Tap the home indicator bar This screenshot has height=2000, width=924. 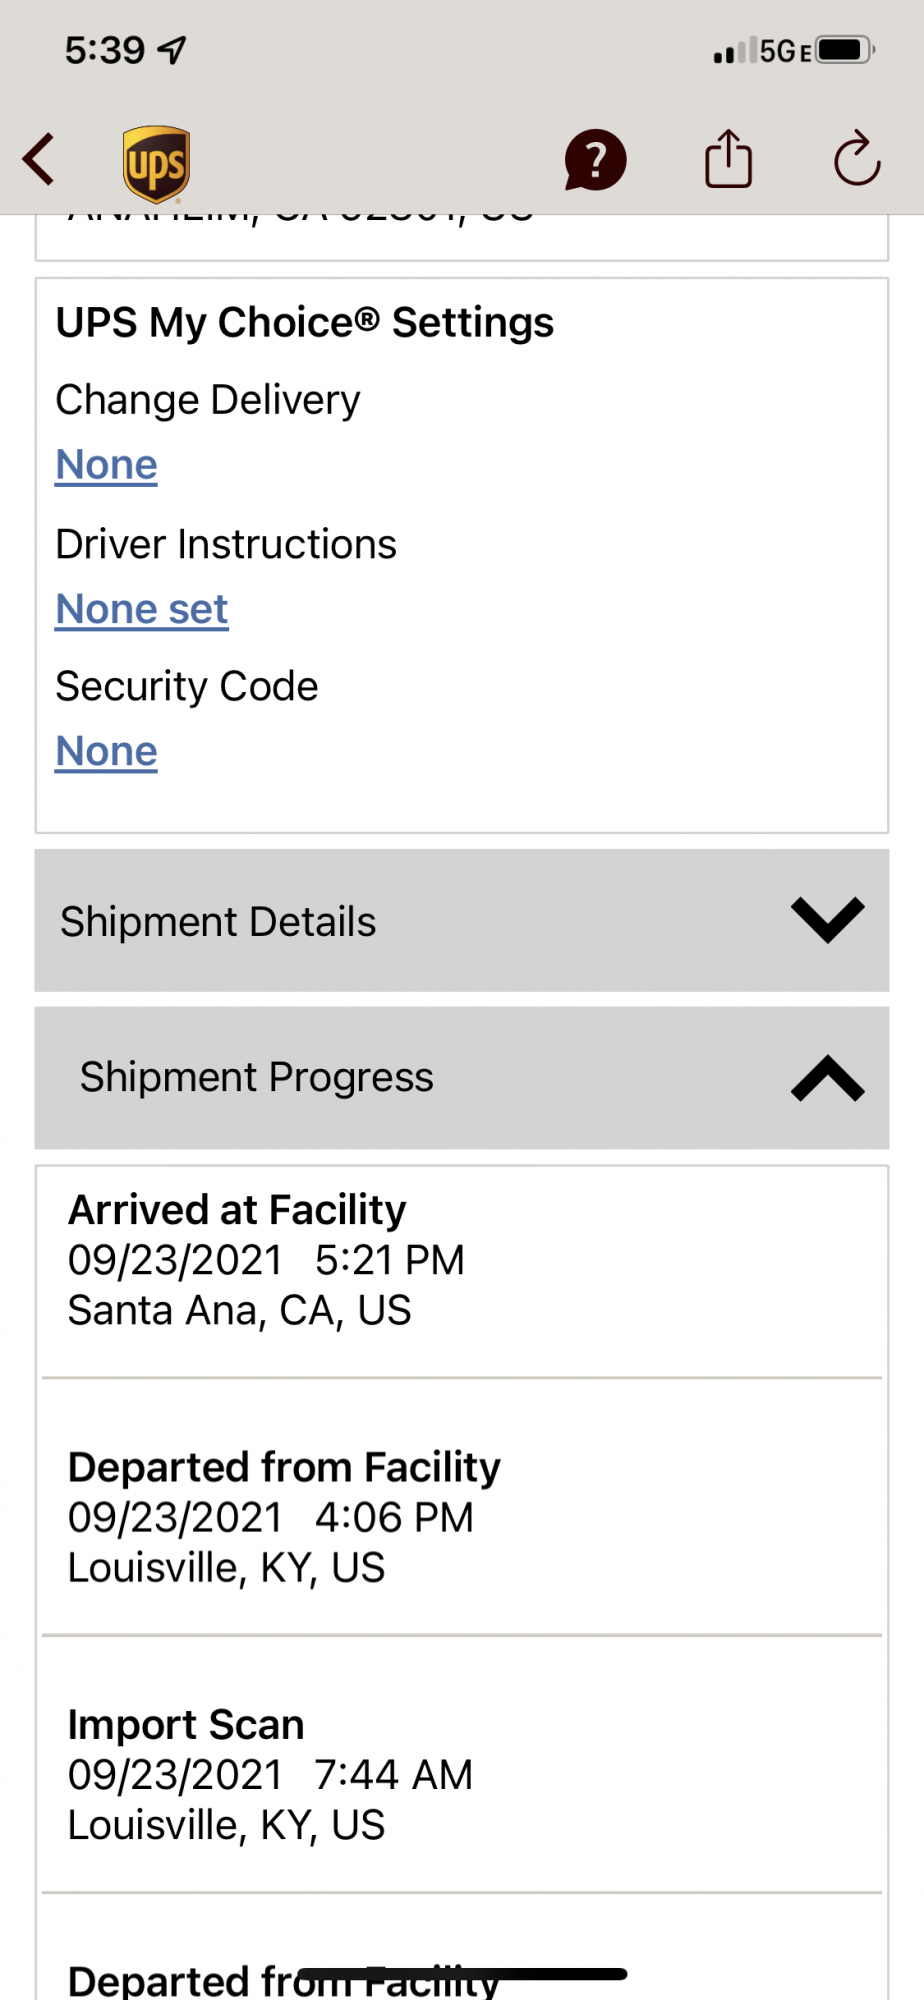coord(462,1974)
